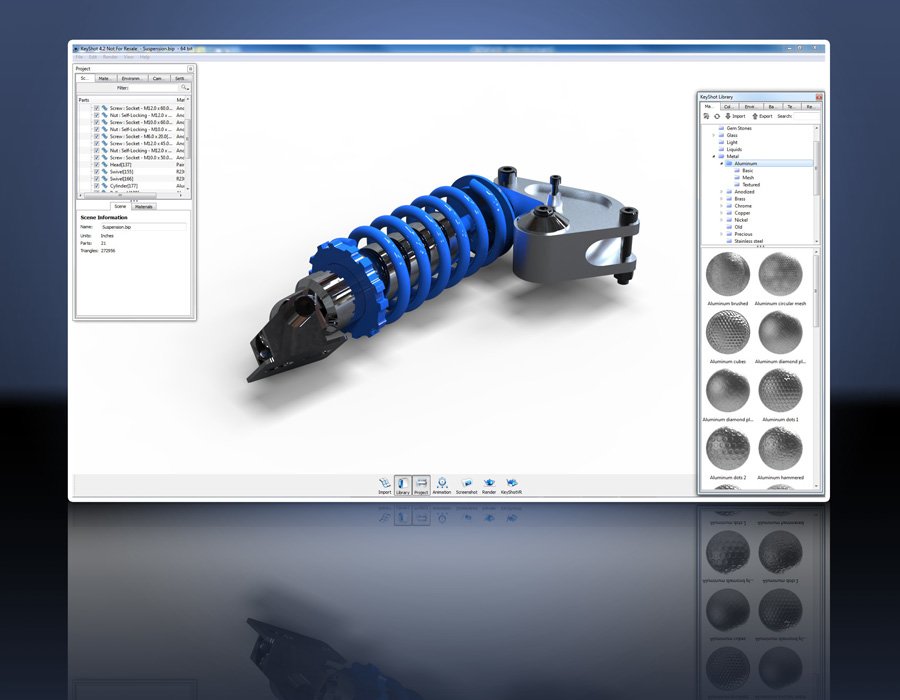Expand the Precious folder

tap(721, 234)
